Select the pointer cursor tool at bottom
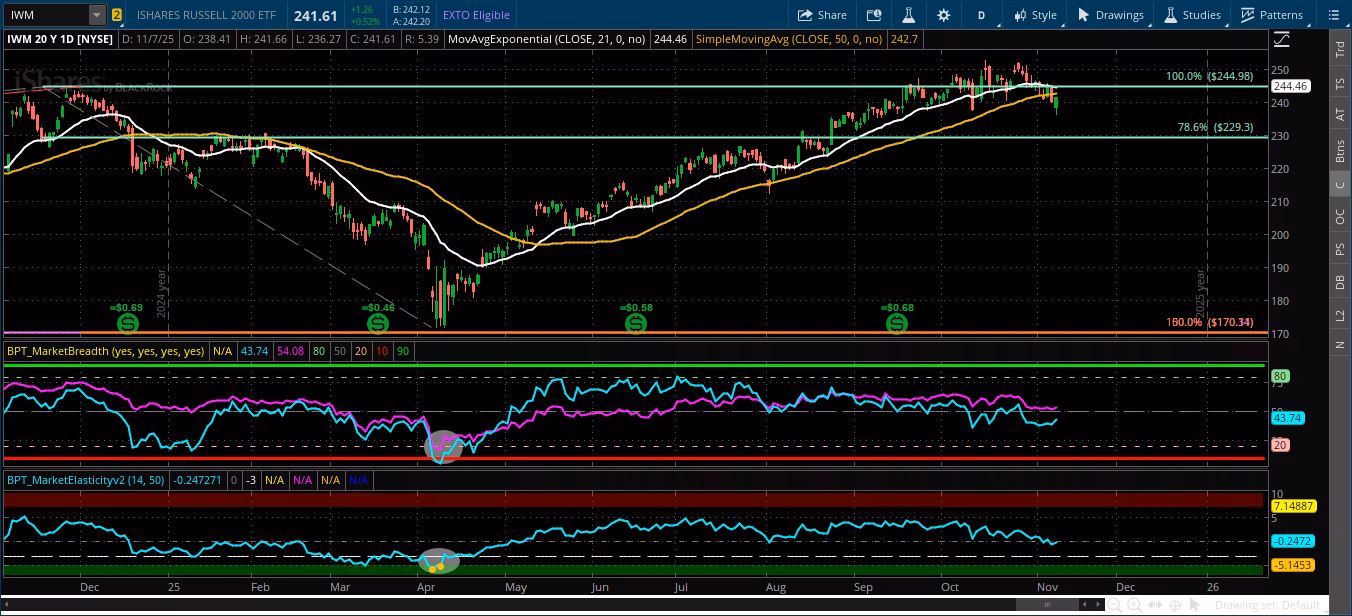This screenshot has width=1352, height=616. tap(1195, 604)
